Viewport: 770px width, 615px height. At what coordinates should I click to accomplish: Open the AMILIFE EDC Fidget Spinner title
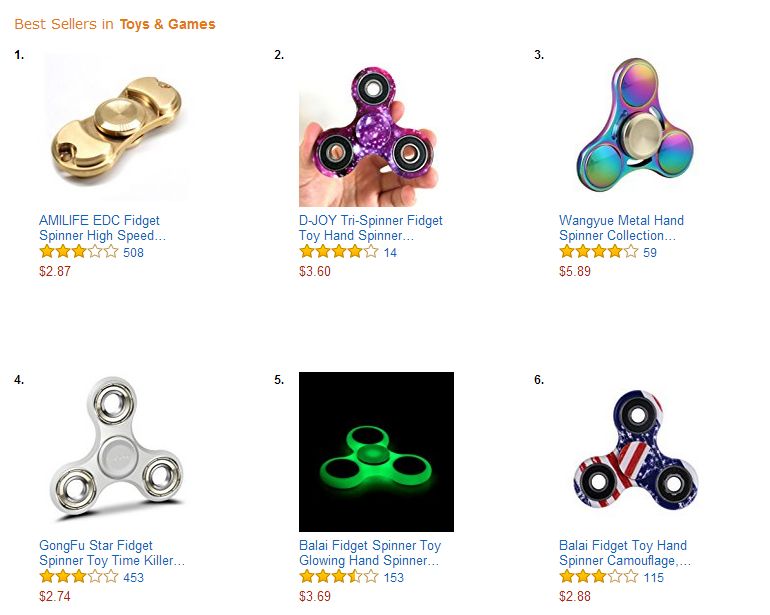(103, 228)
